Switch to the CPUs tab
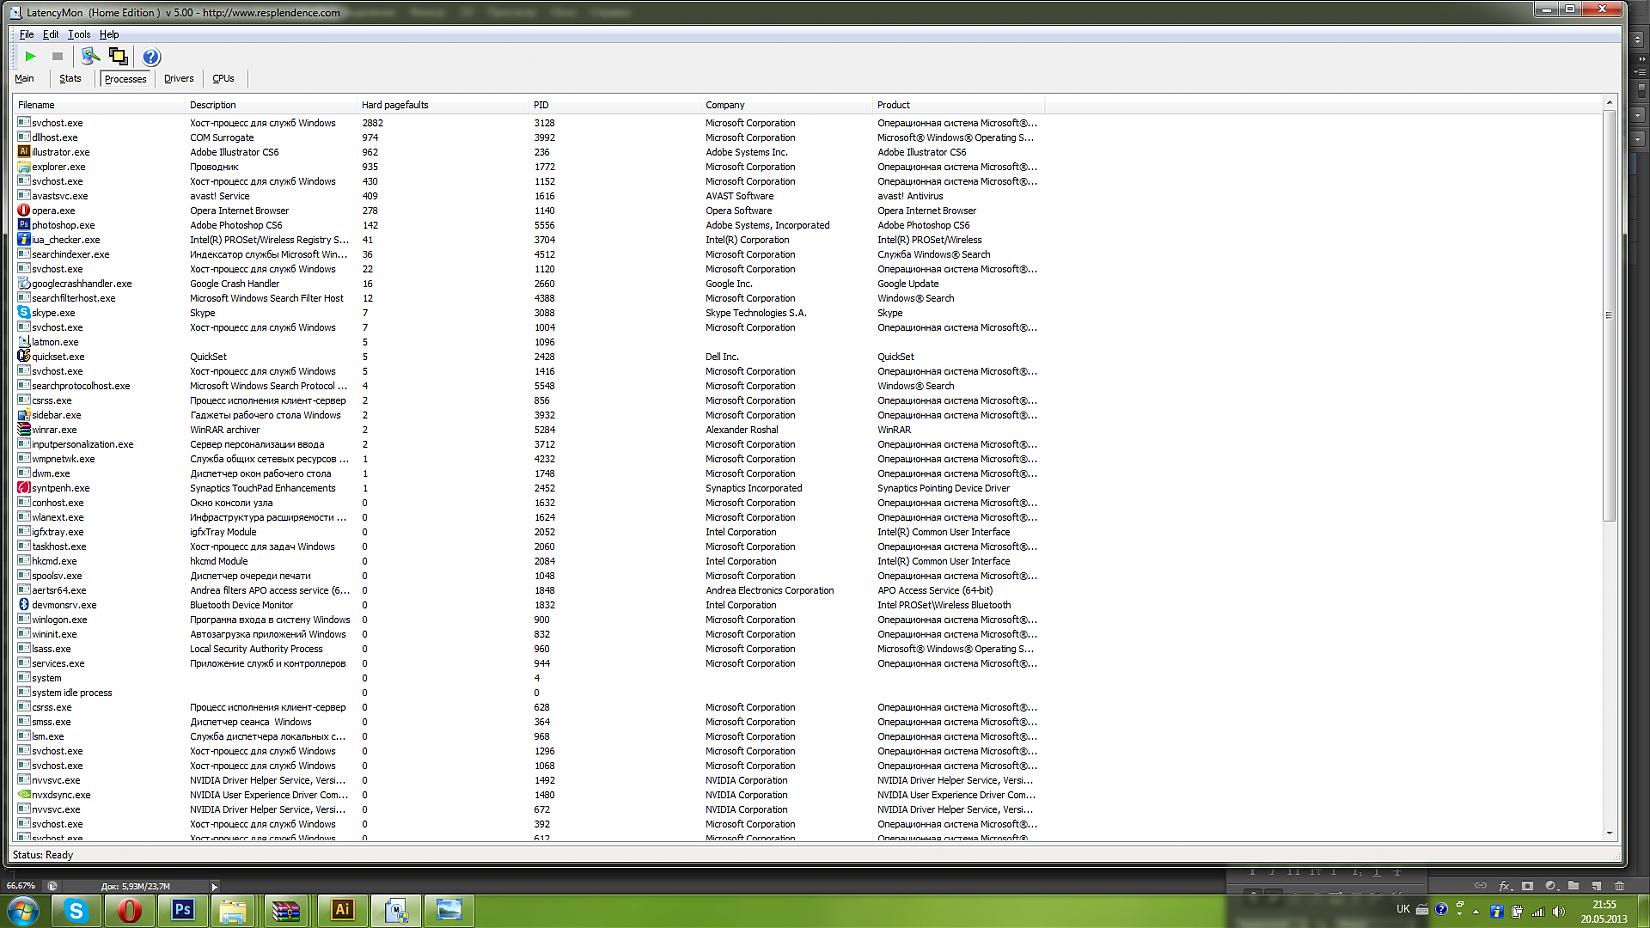This screenshot has height=928, width=1650. pos(223,78)
